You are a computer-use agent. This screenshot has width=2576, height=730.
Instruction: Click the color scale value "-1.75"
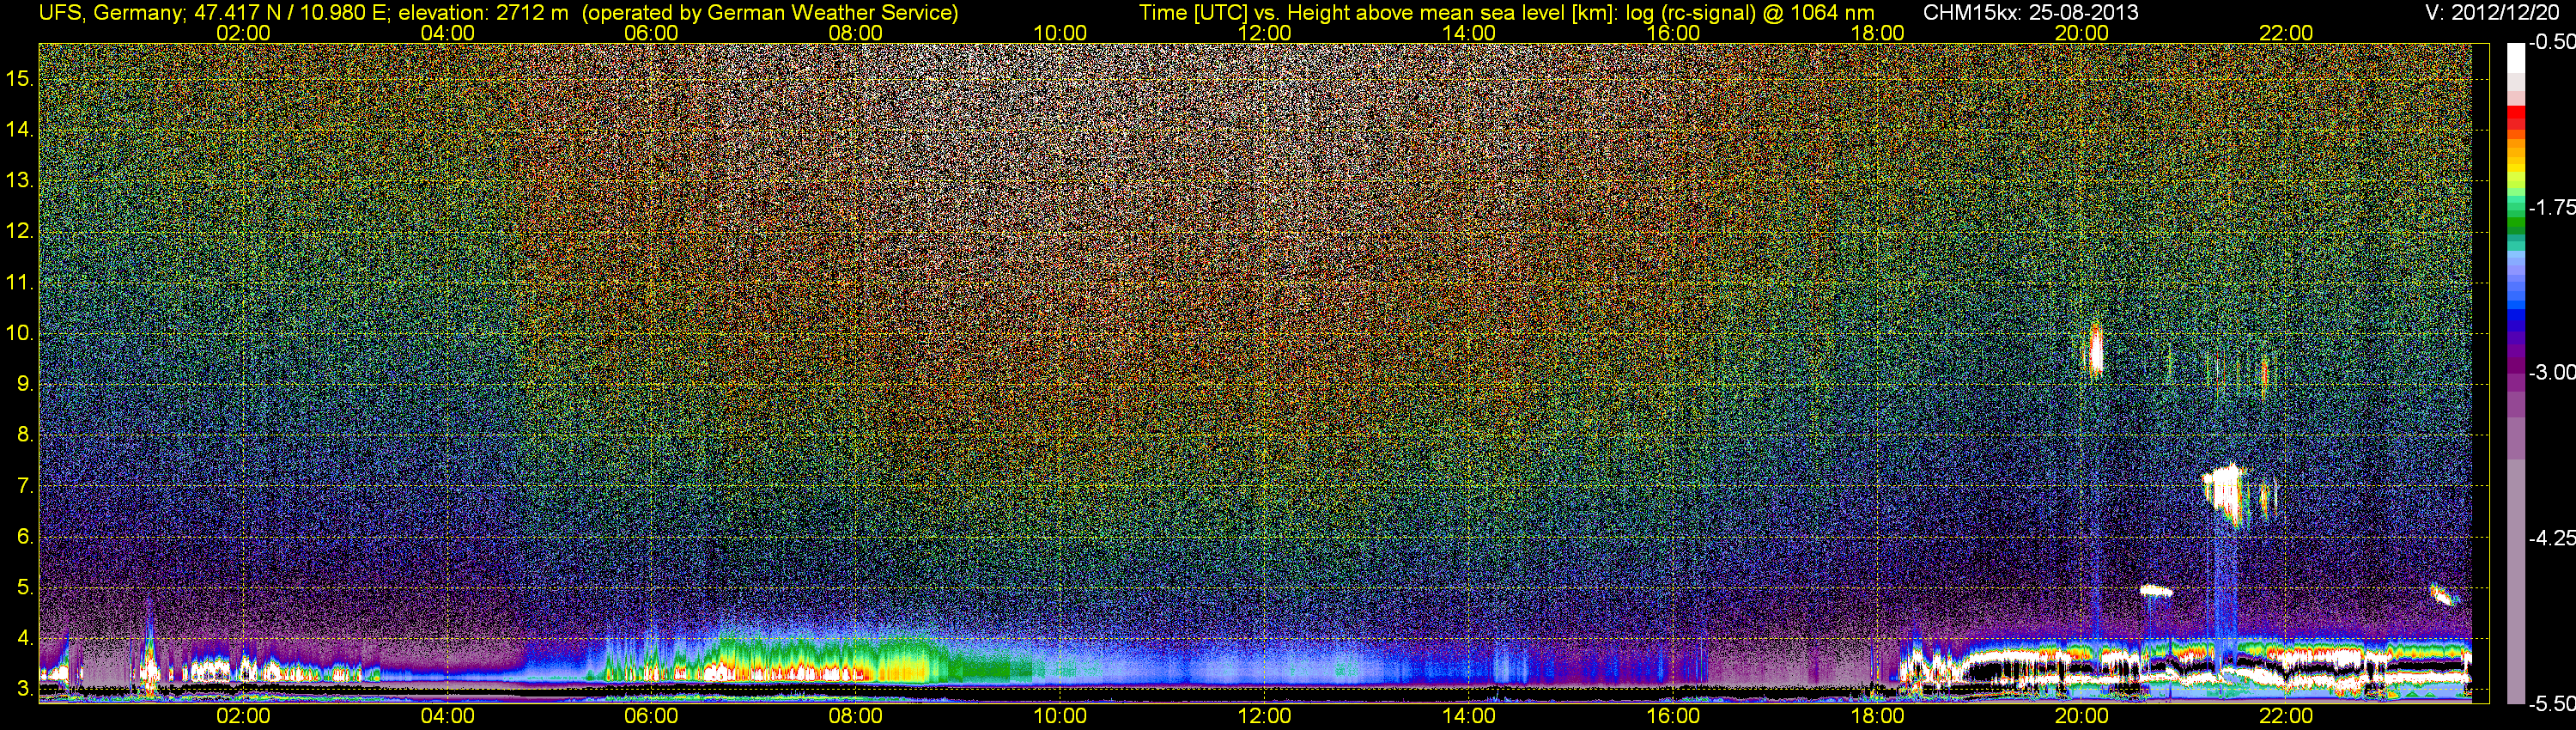click(2551, 207)
